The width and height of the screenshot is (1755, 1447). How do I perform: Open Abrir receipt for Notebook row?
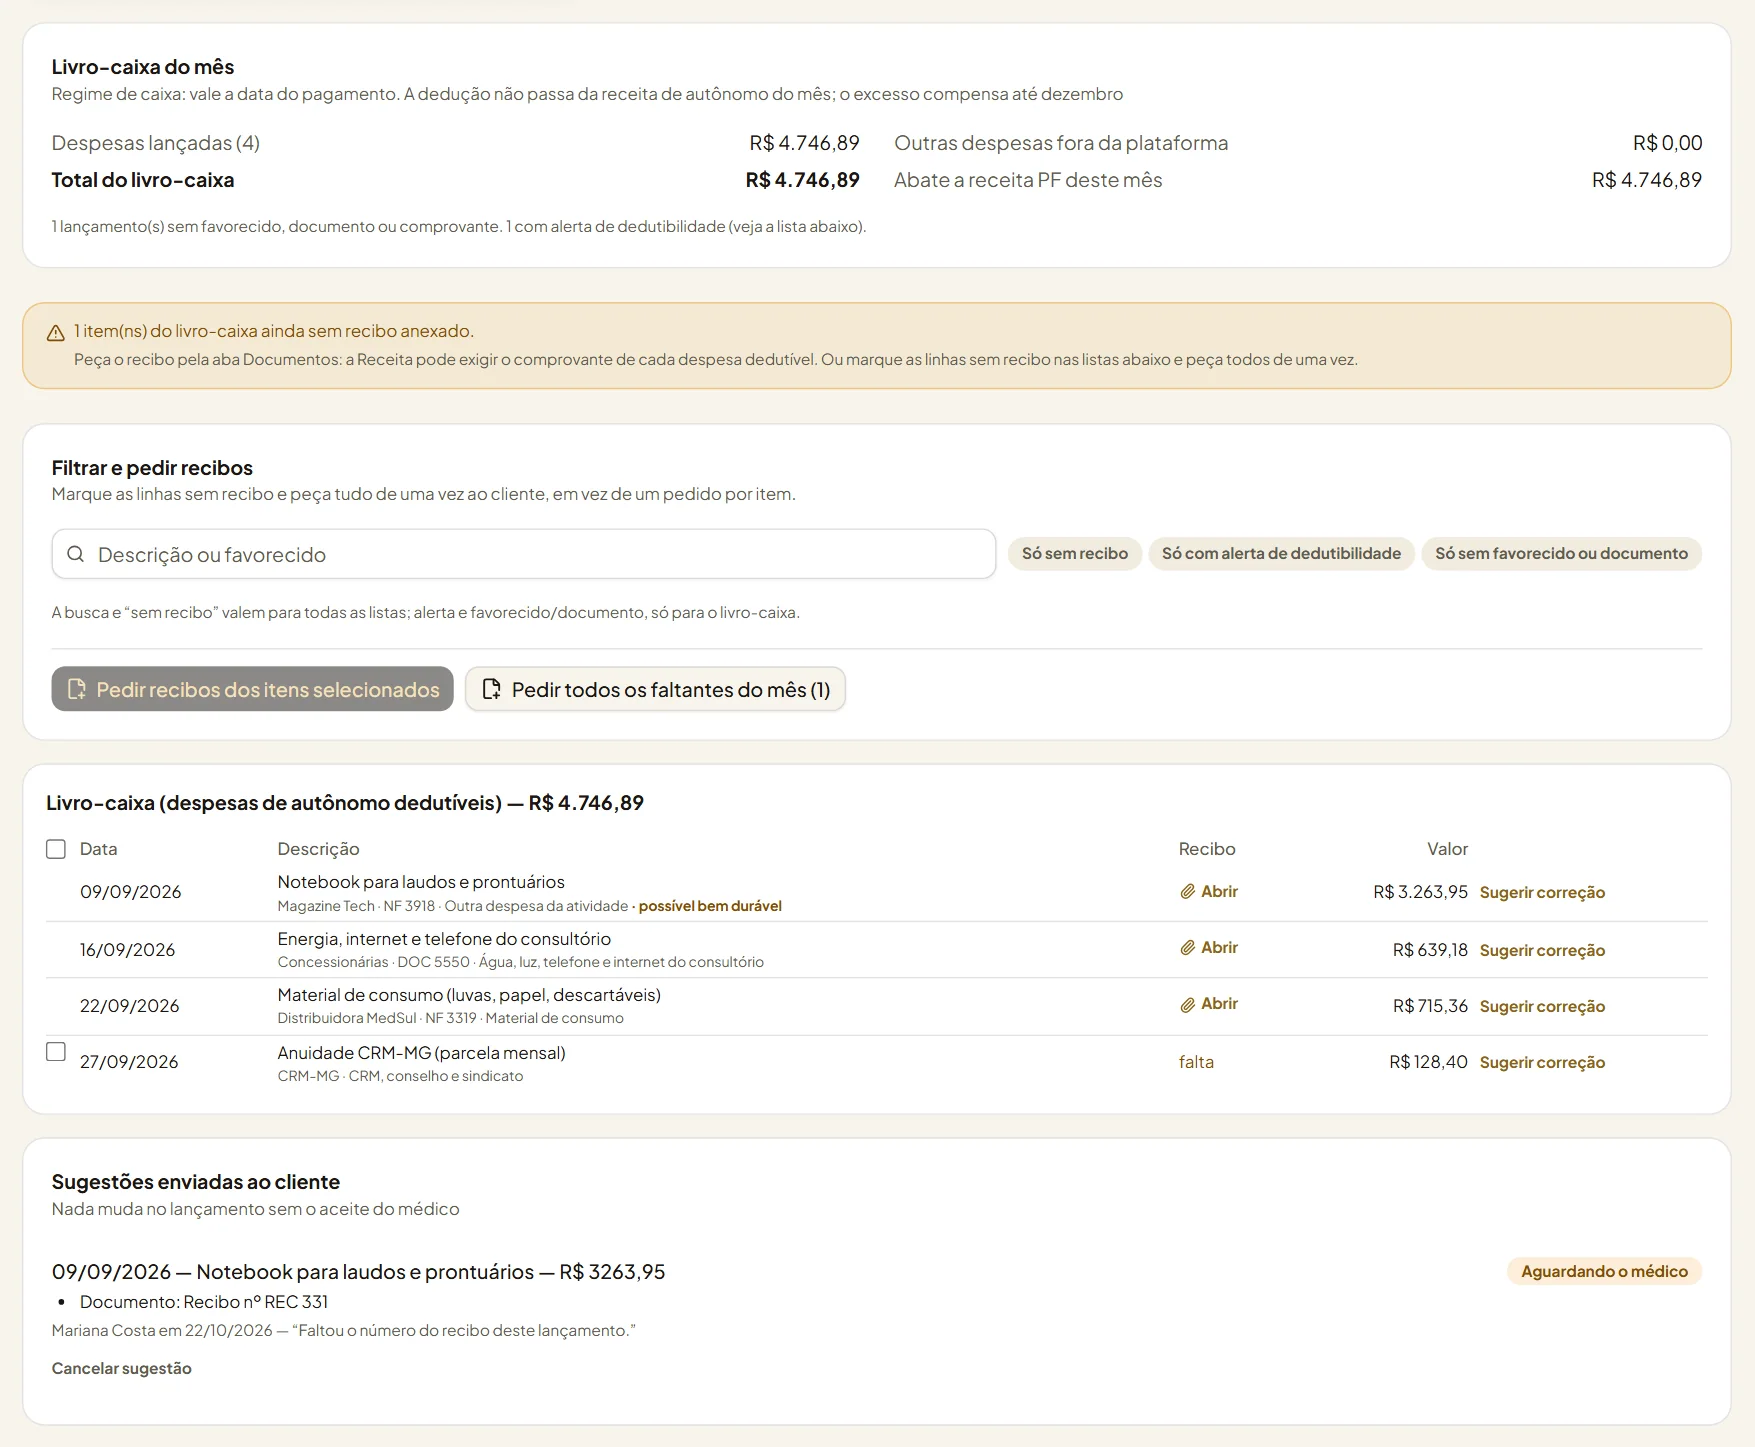coord(1209,891)
